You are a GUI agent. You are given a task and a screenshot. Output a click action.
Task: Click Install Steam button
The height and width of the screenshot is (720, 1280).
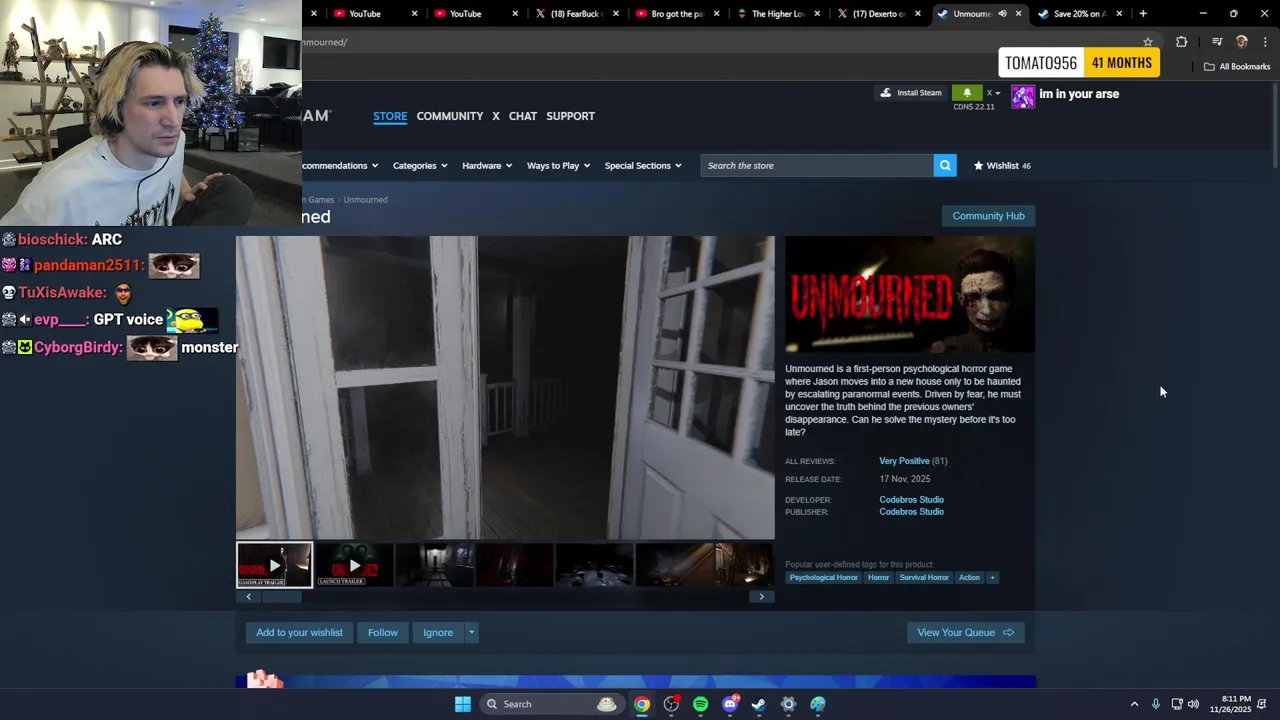(911, 93)
